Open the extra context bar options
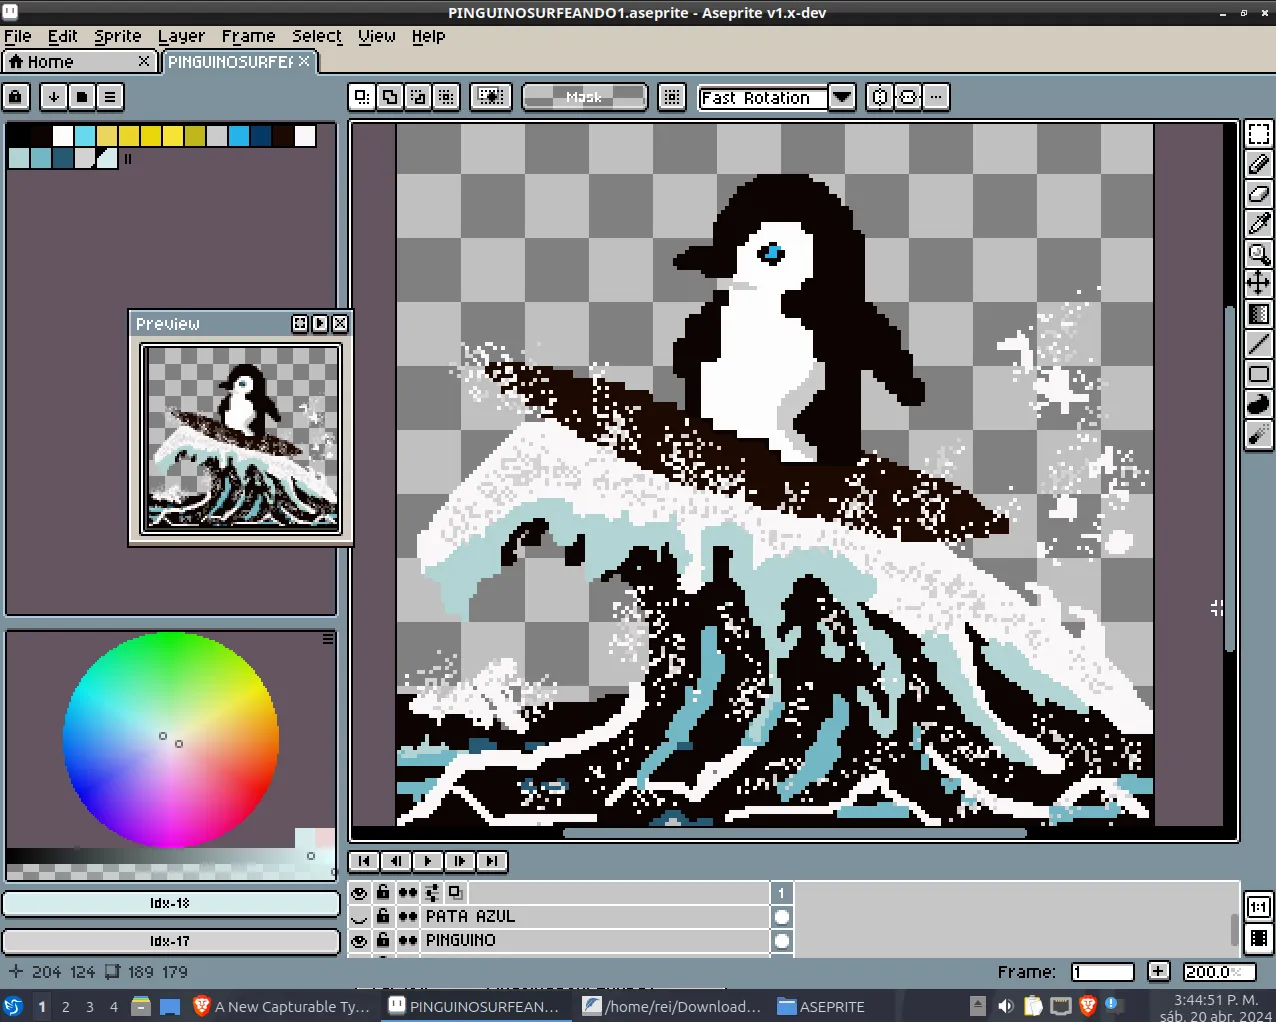 point(936,97)
